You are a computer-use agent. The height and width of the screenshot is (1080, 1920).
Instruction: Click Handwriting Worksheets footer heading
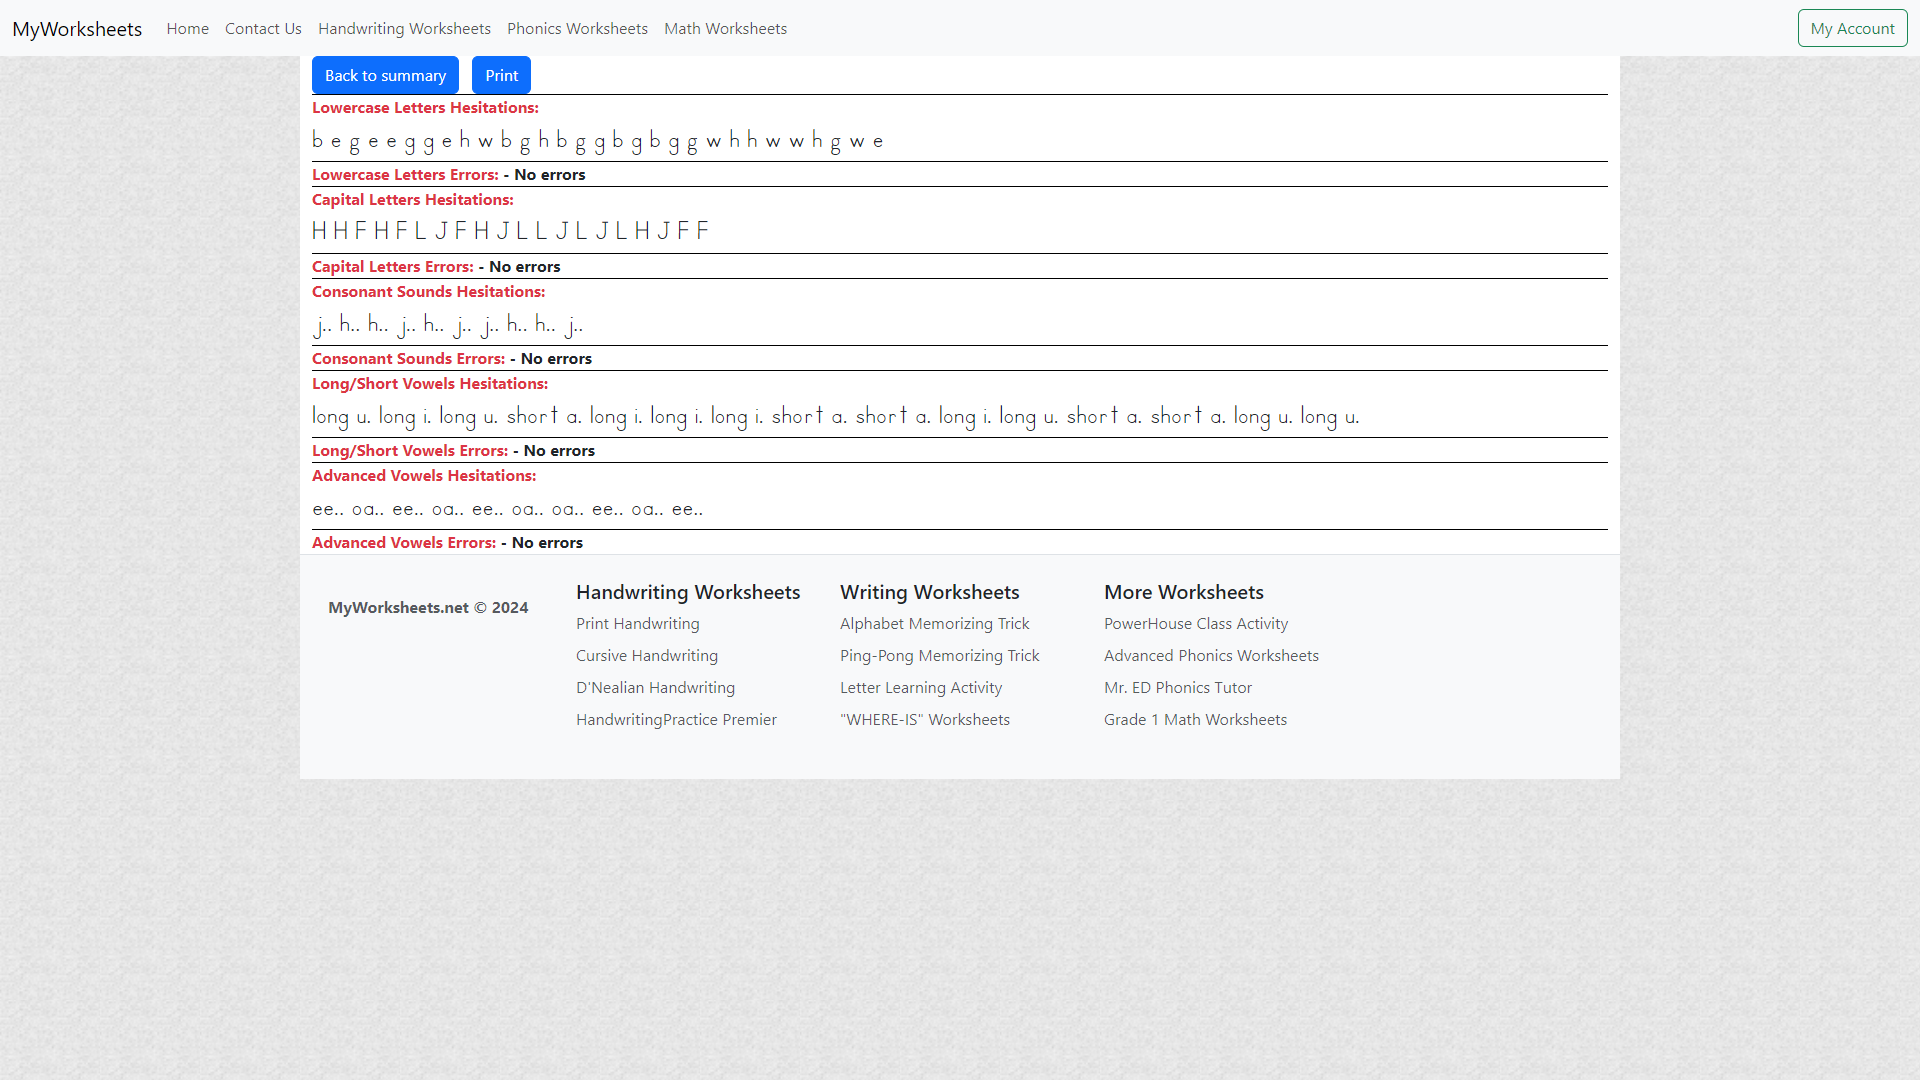click(688, 593)
